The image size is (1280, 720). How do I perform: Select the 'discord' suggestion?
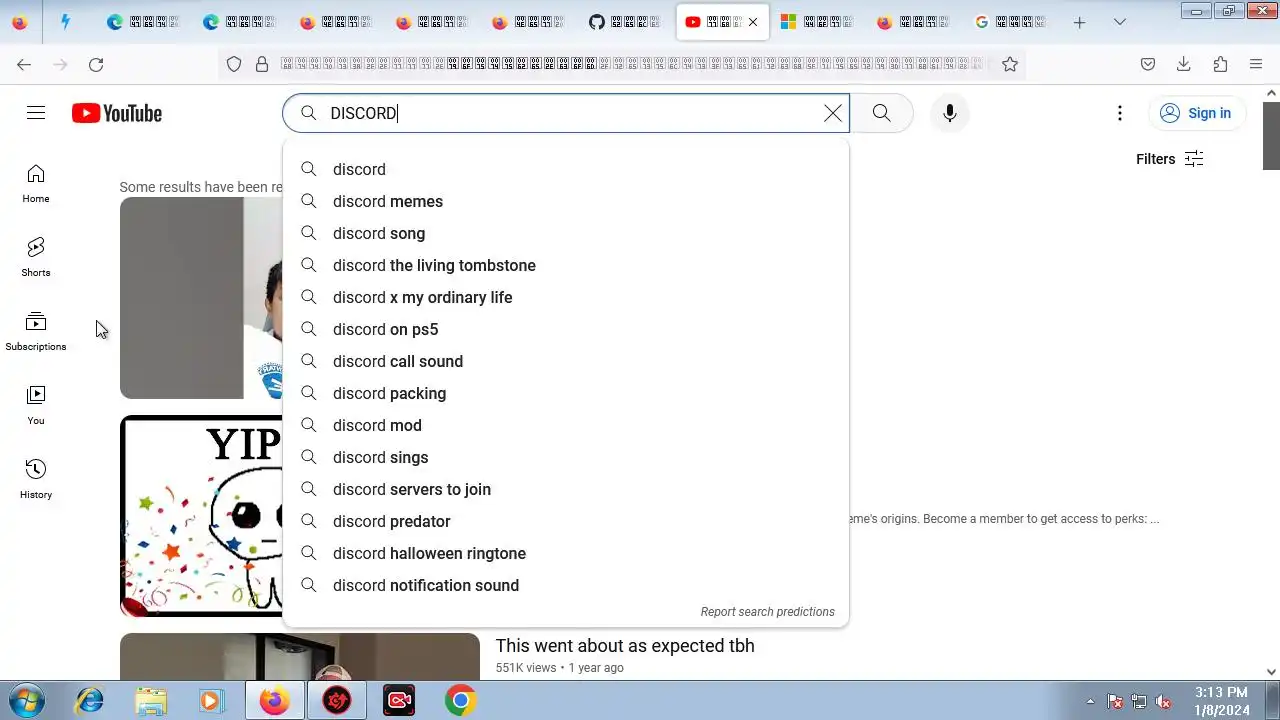pos(566,169)
